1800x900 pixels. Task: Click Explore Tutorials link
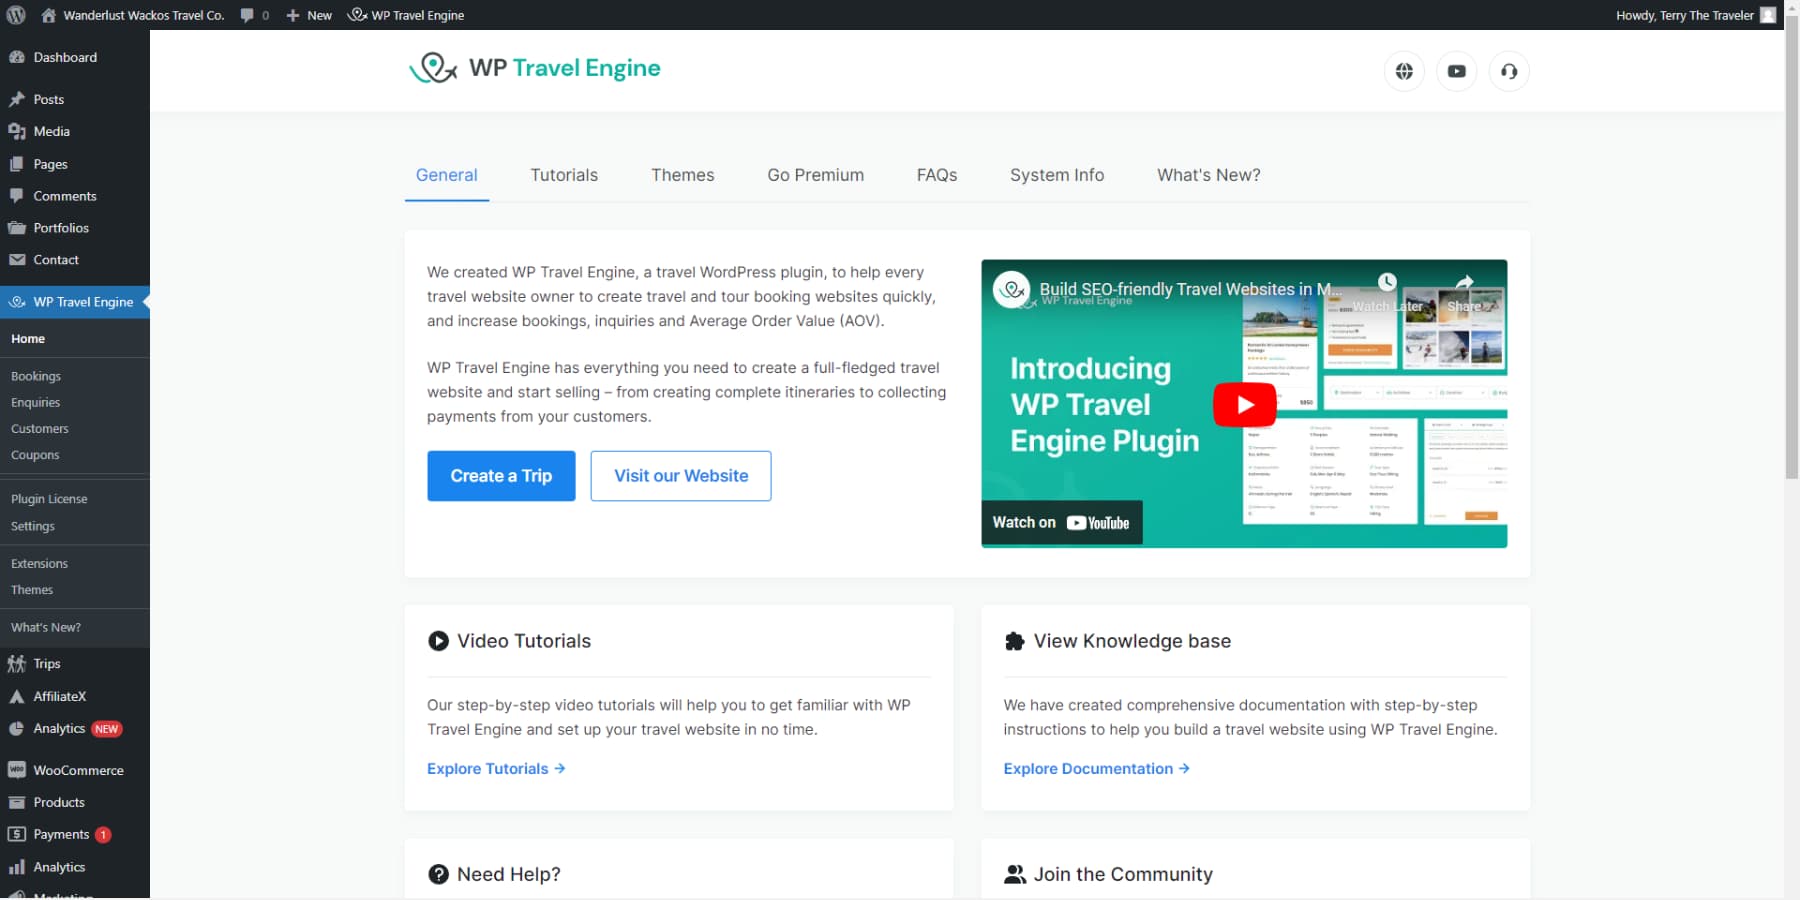pyautogui.click(x=496, y=769)
